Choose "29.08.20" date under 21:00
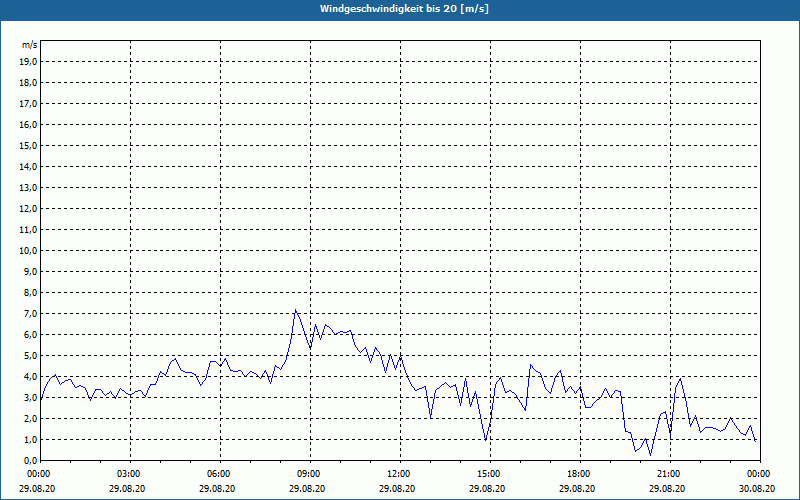Image resolution: width=800 pixels, height=500 pixels. click(667, 488)
